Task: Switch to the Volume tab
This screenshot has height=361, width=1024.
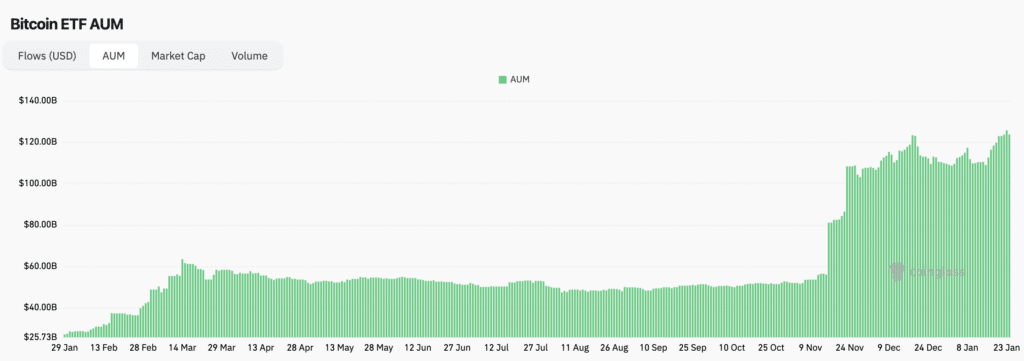Action: pos(249,56)
